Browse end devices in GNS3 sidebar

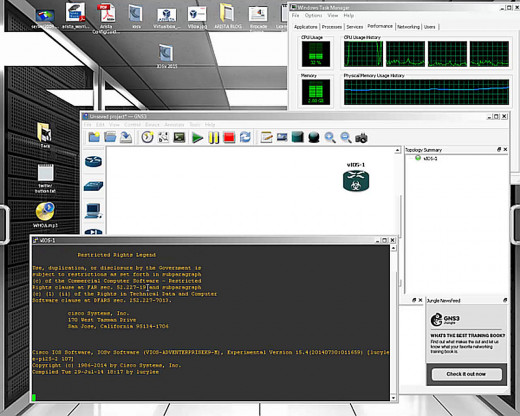coord(93,211)
